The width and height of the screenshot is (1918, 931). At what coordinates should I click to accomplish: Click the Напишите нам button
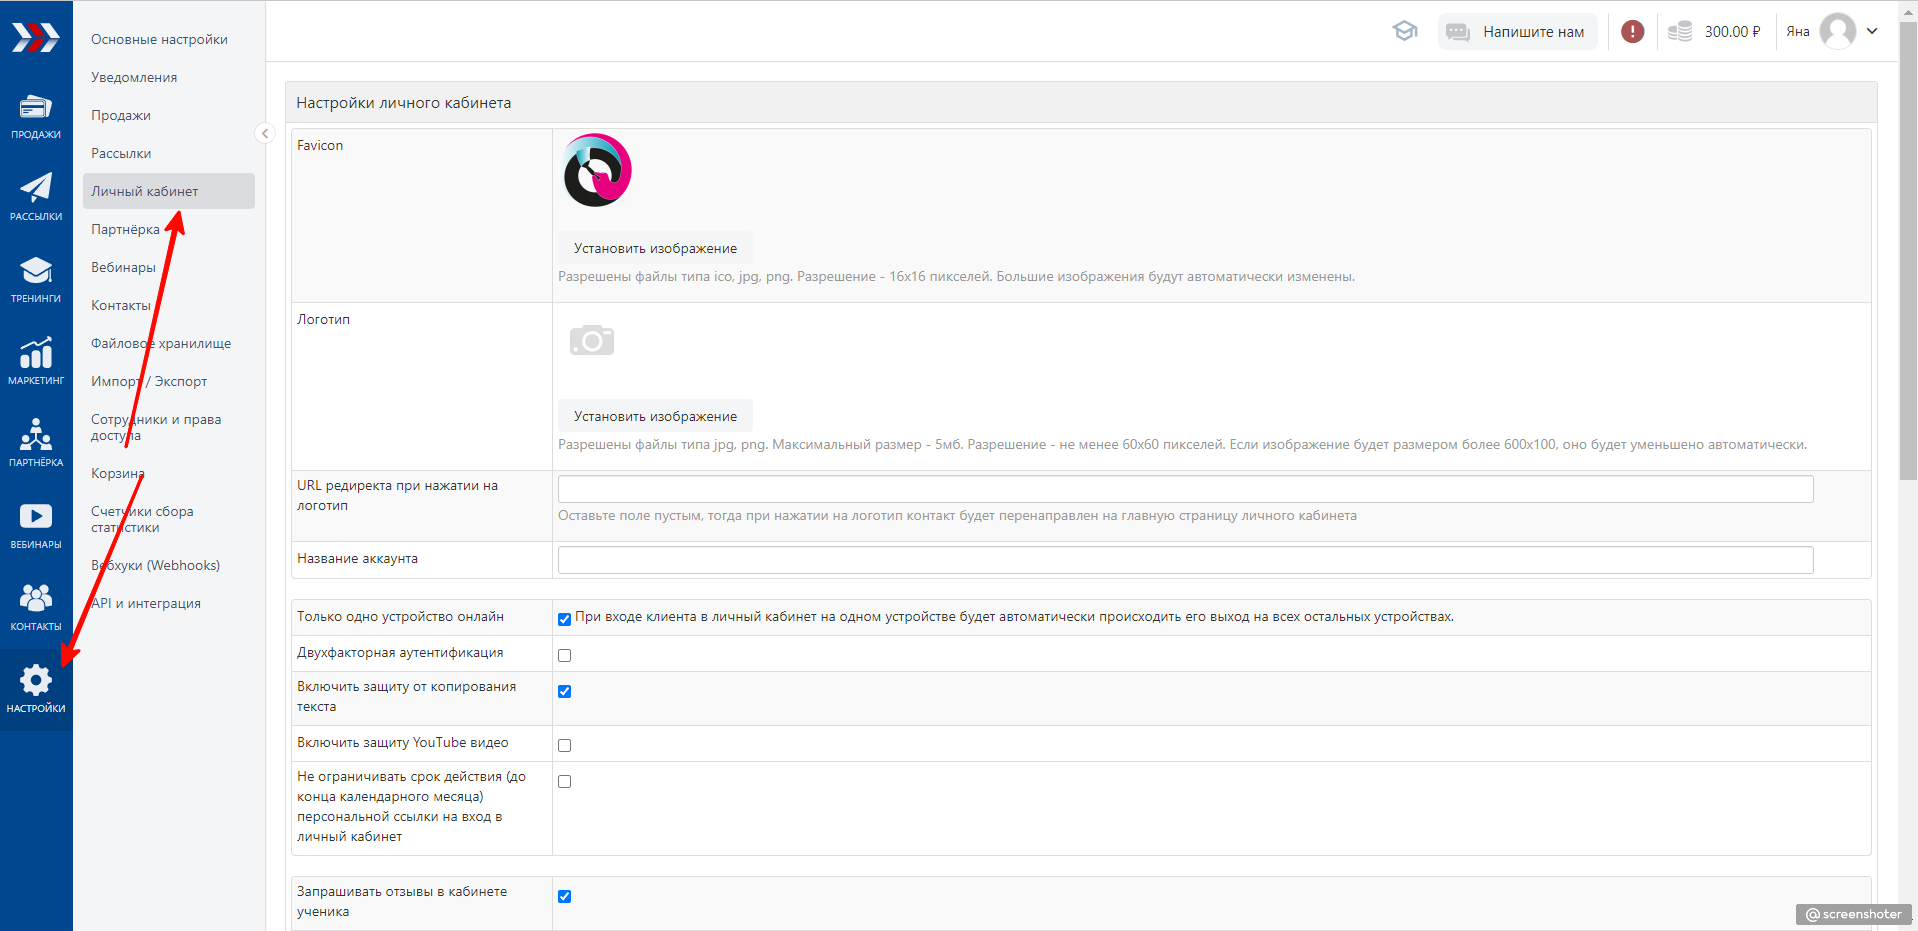click(x=1517, y=32)
